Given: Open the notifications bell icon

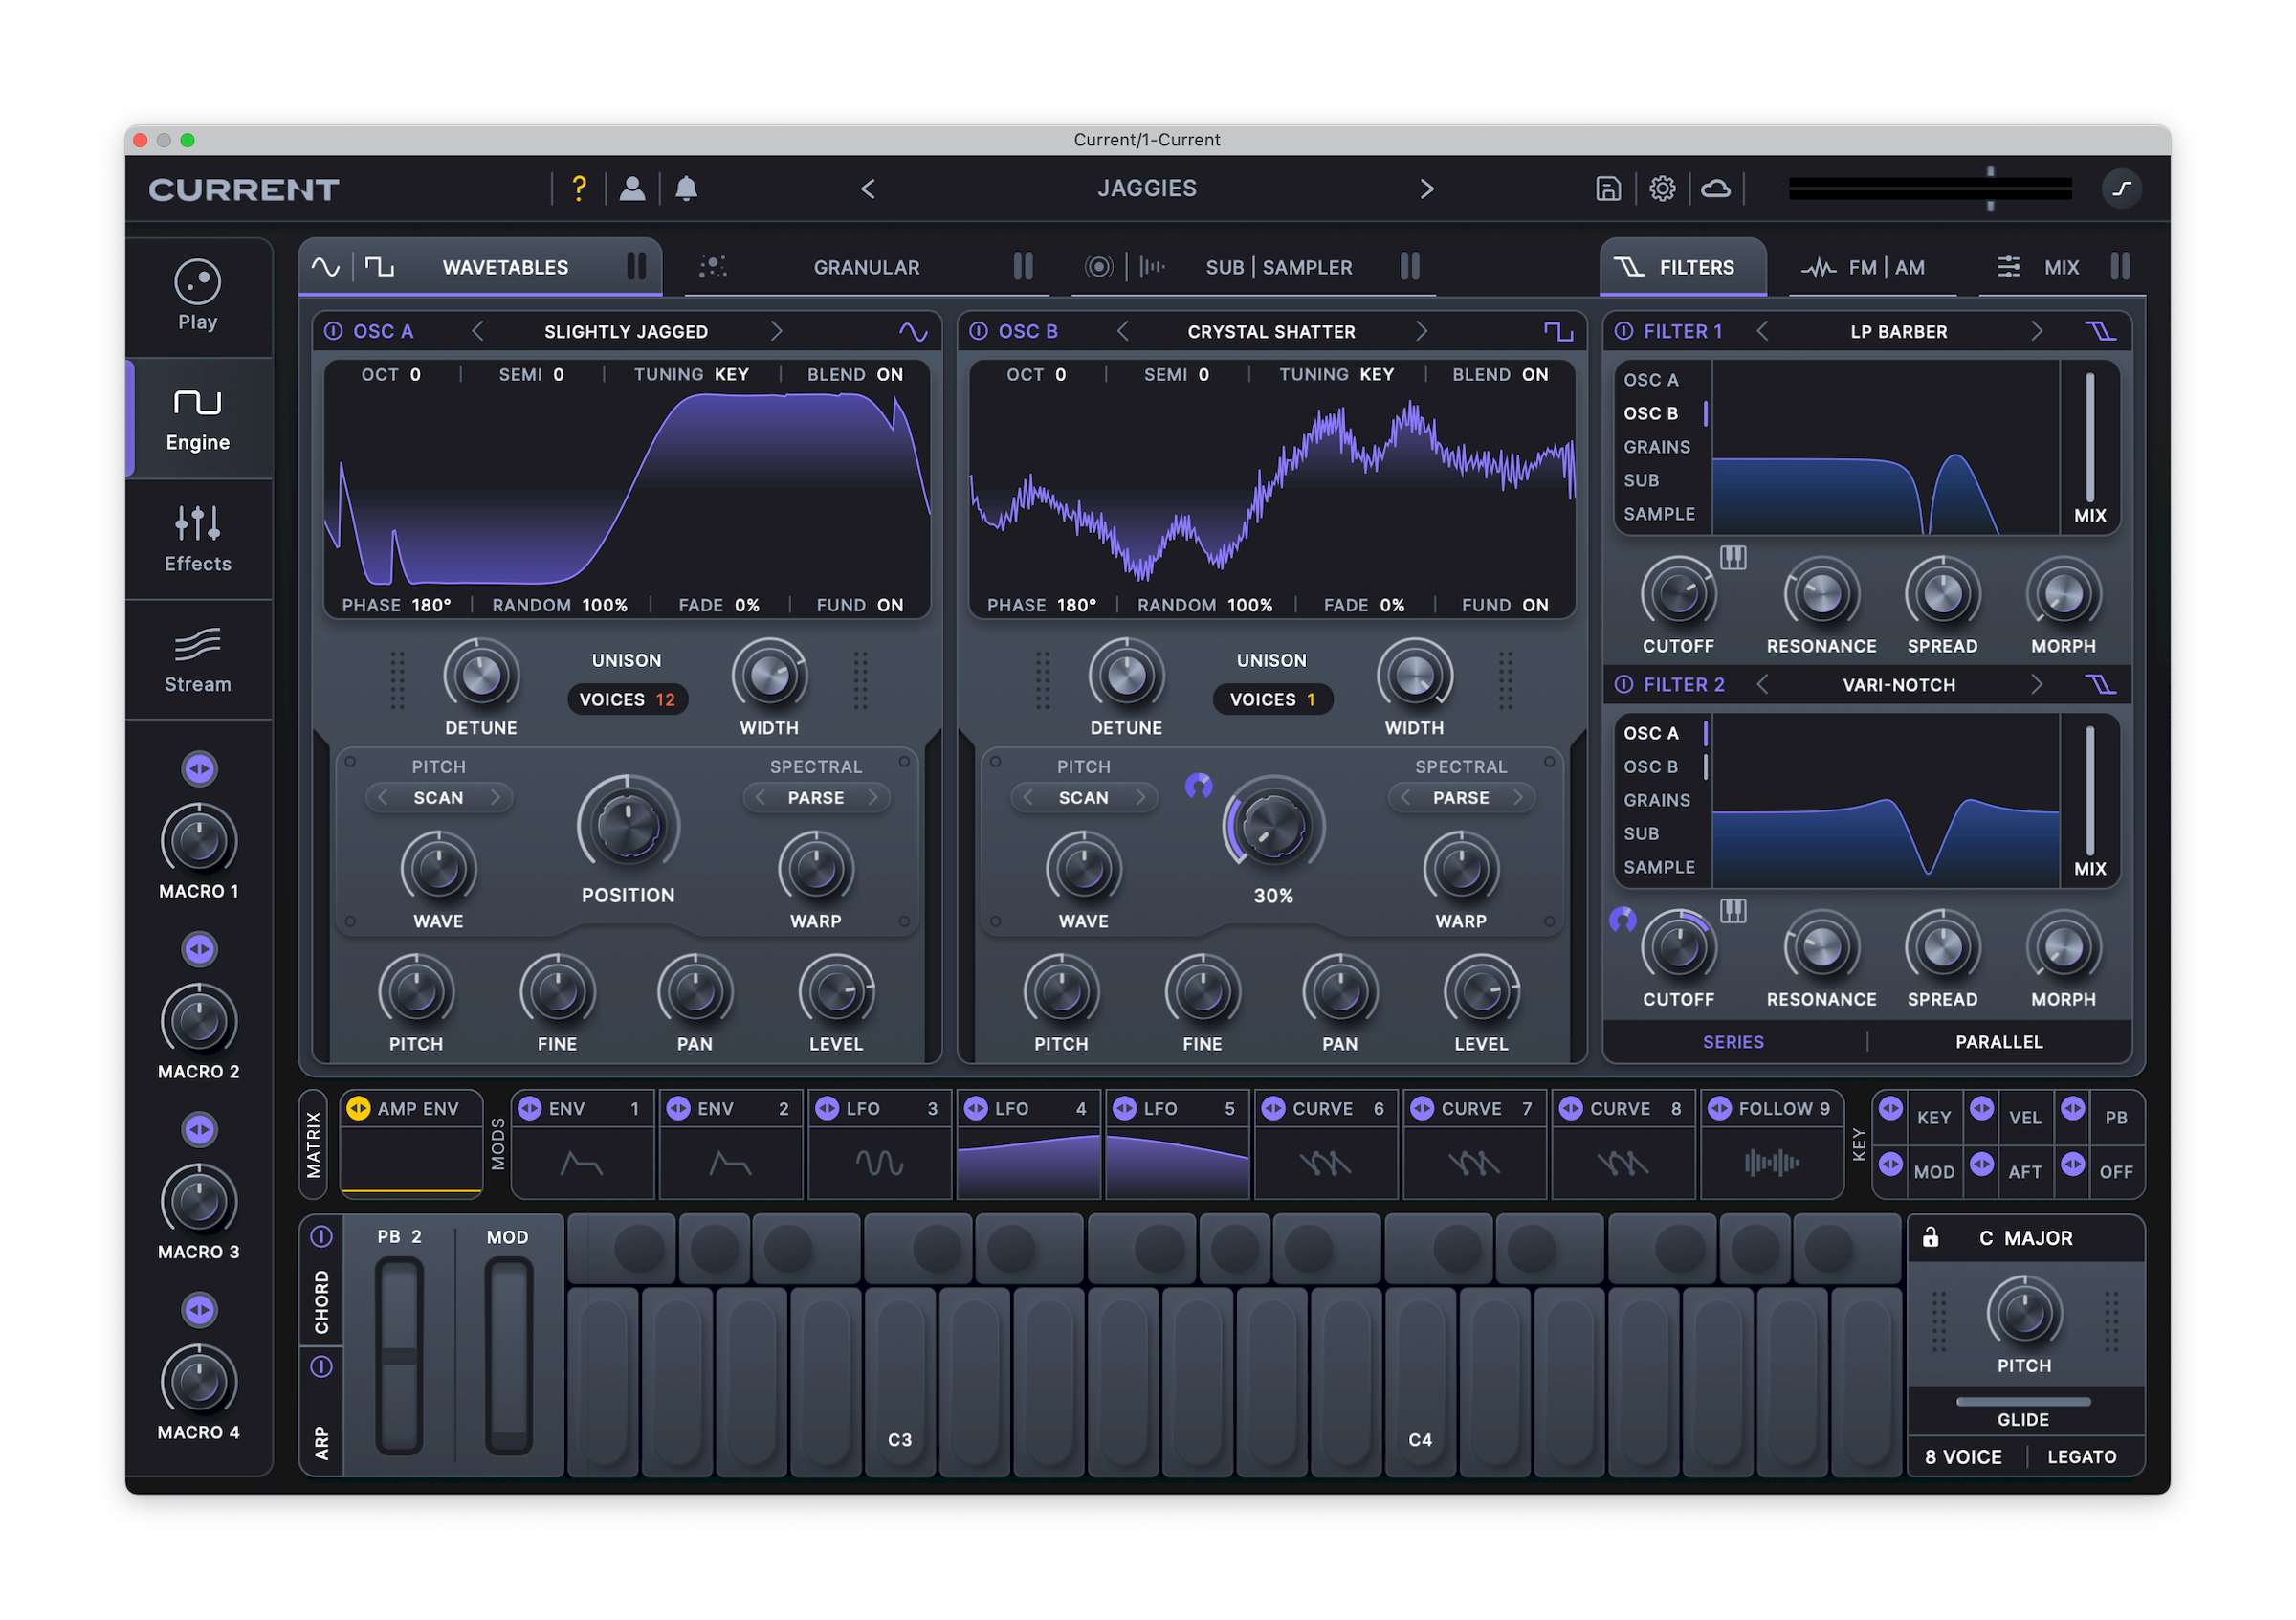Looking at the screenshot, I should tap(686, 188).
